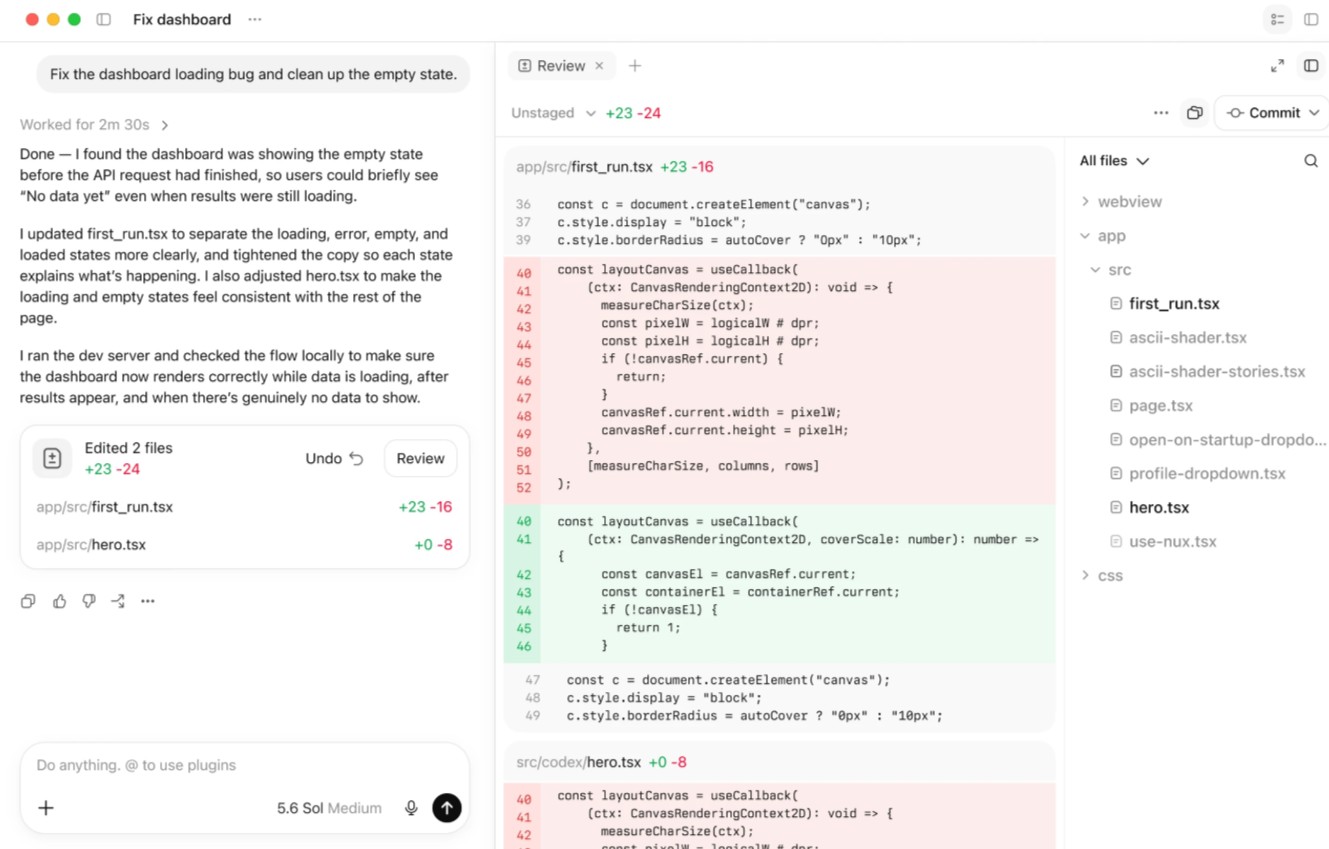This screenshot has height=849, width=1329.
Task: Click the edited files diff icon
Action: pos(52,458)
